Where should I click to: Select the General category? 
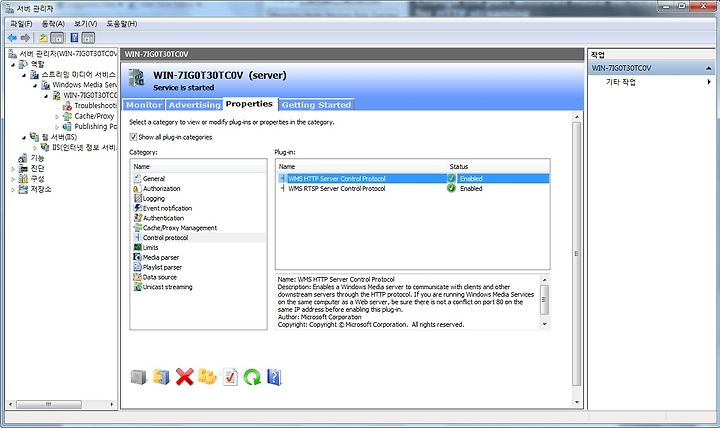click(x=153, y=179)
